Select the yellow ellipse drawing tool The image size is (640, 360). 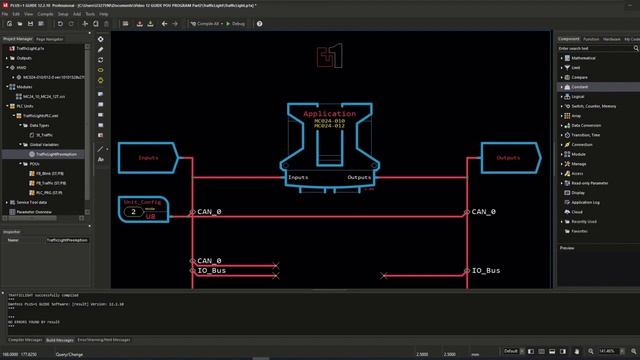(100, 70)
